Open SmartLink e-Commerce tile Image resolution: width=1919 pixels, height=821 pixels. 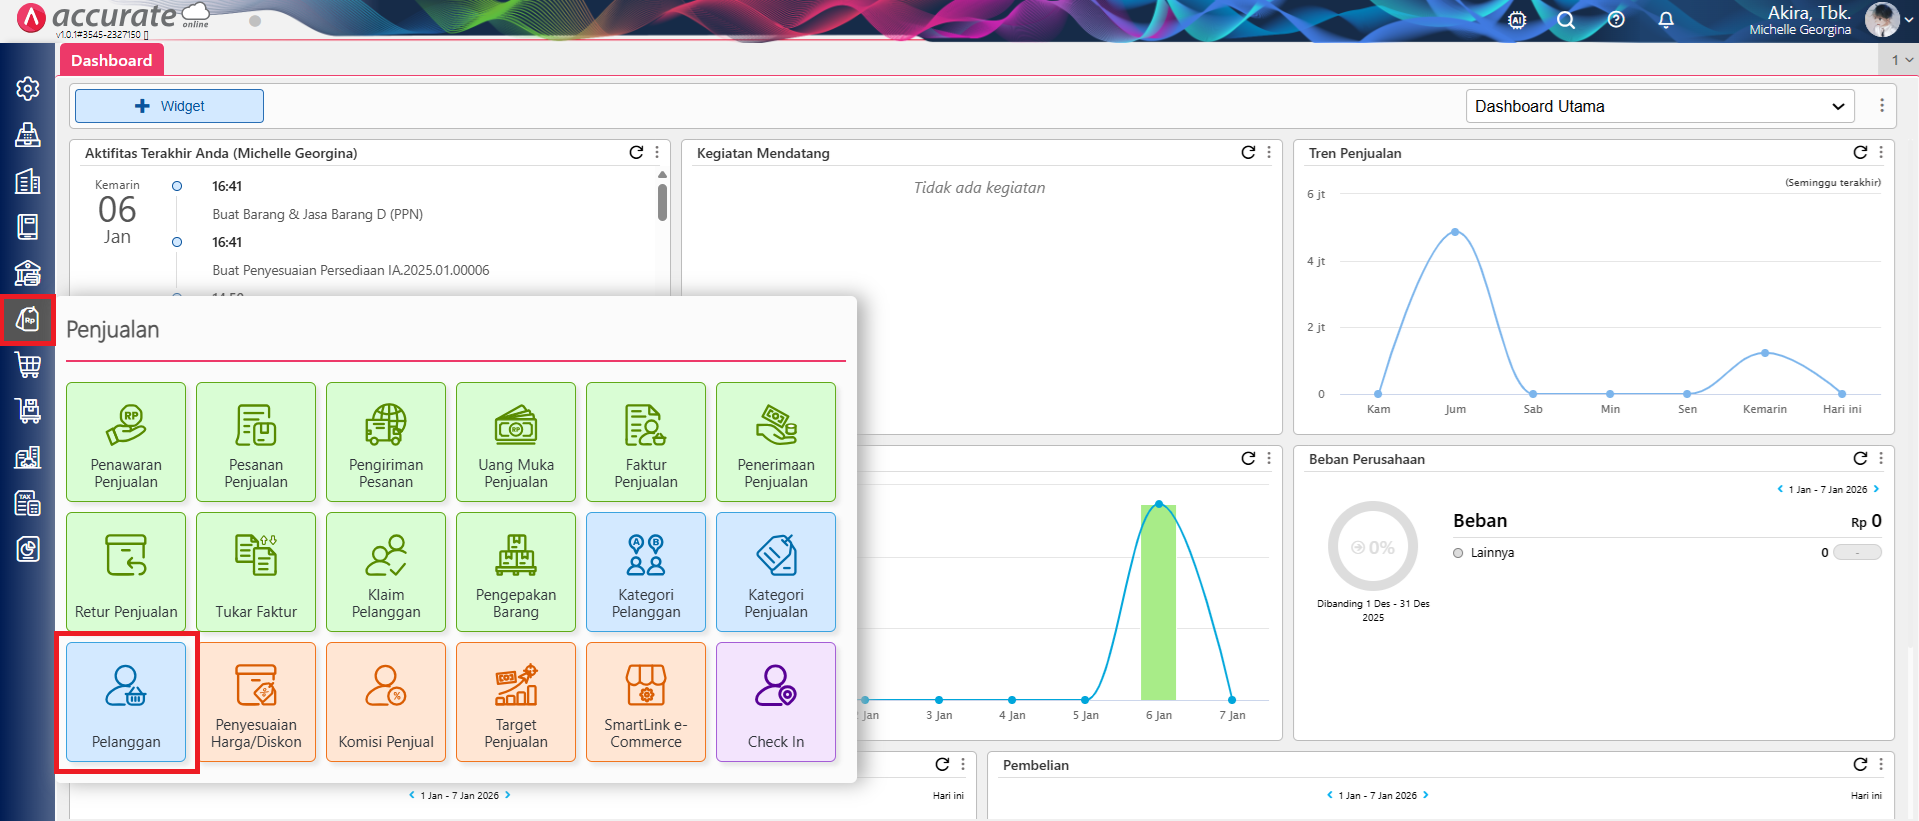(x=646, y=702)
